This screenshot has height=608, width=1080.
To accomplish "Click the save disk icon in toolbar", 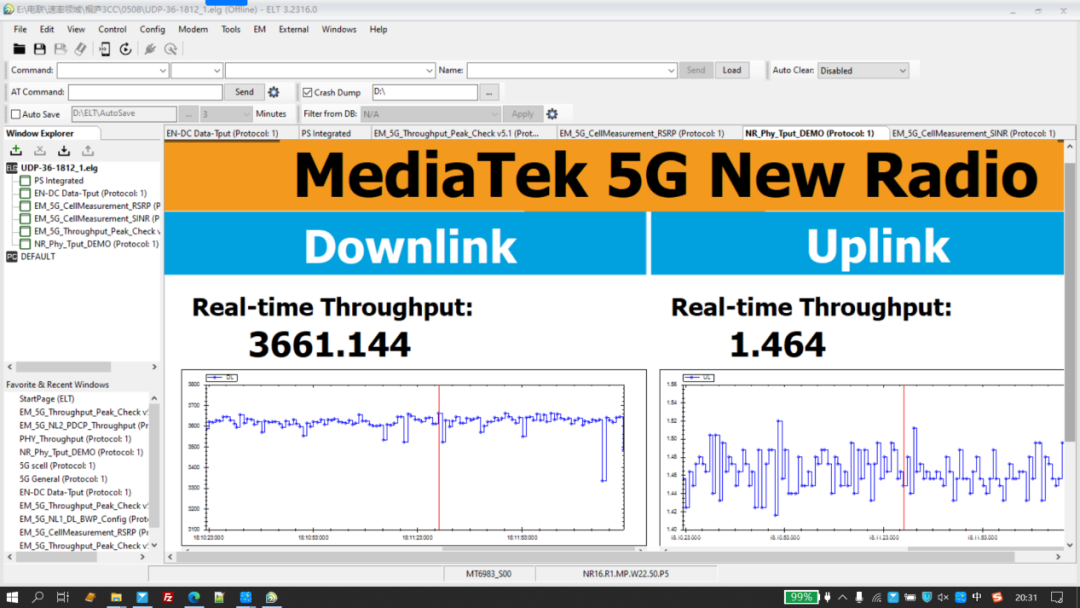I will click(x=40, y=49).
